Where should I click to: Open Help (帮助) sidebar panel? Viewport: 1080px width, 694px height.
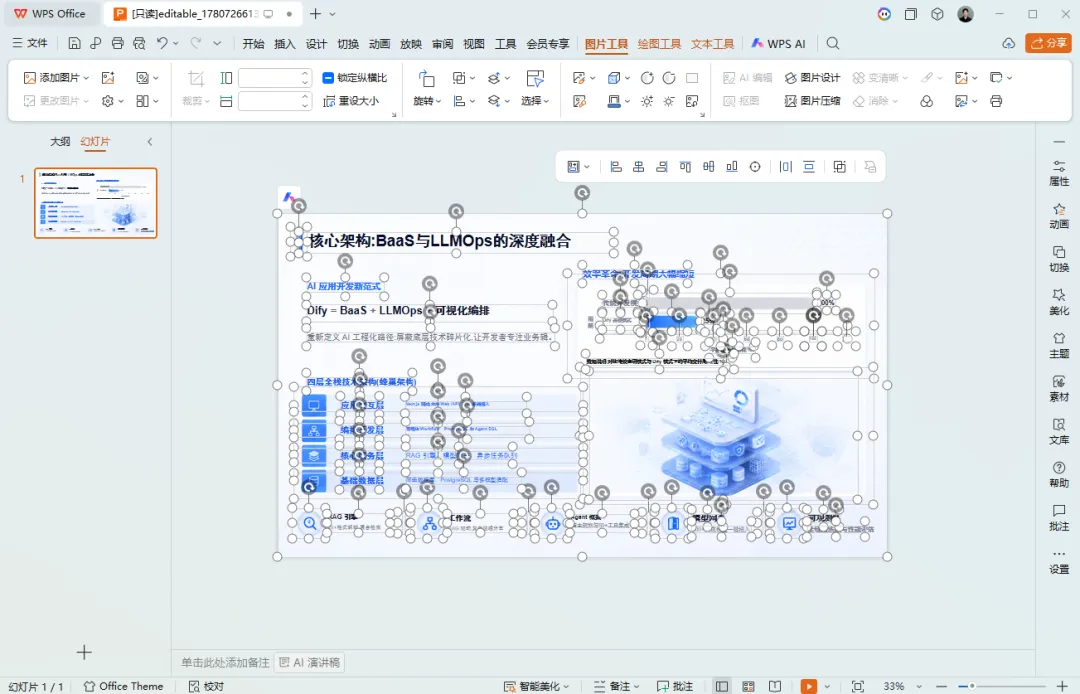(x=1059, y=474)
